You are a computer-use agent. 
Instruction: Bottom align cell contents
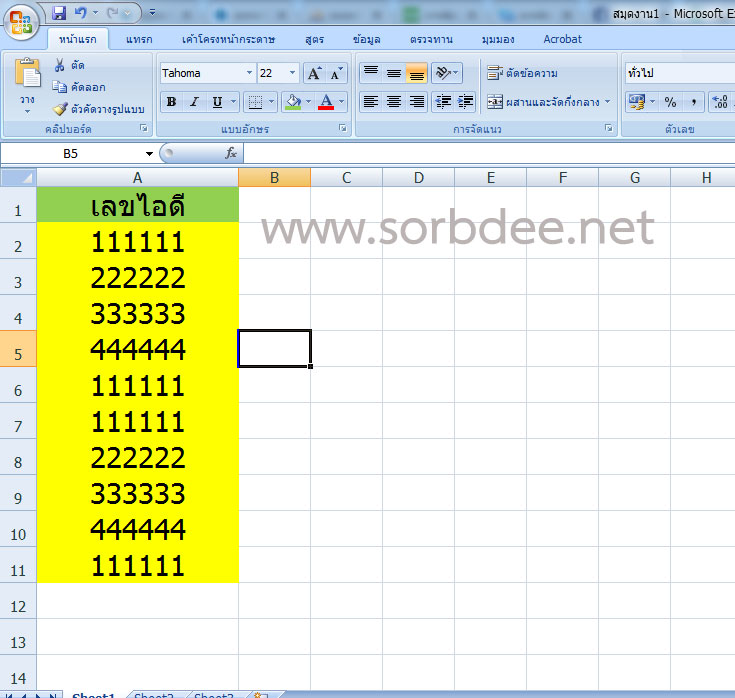[416, 73]
